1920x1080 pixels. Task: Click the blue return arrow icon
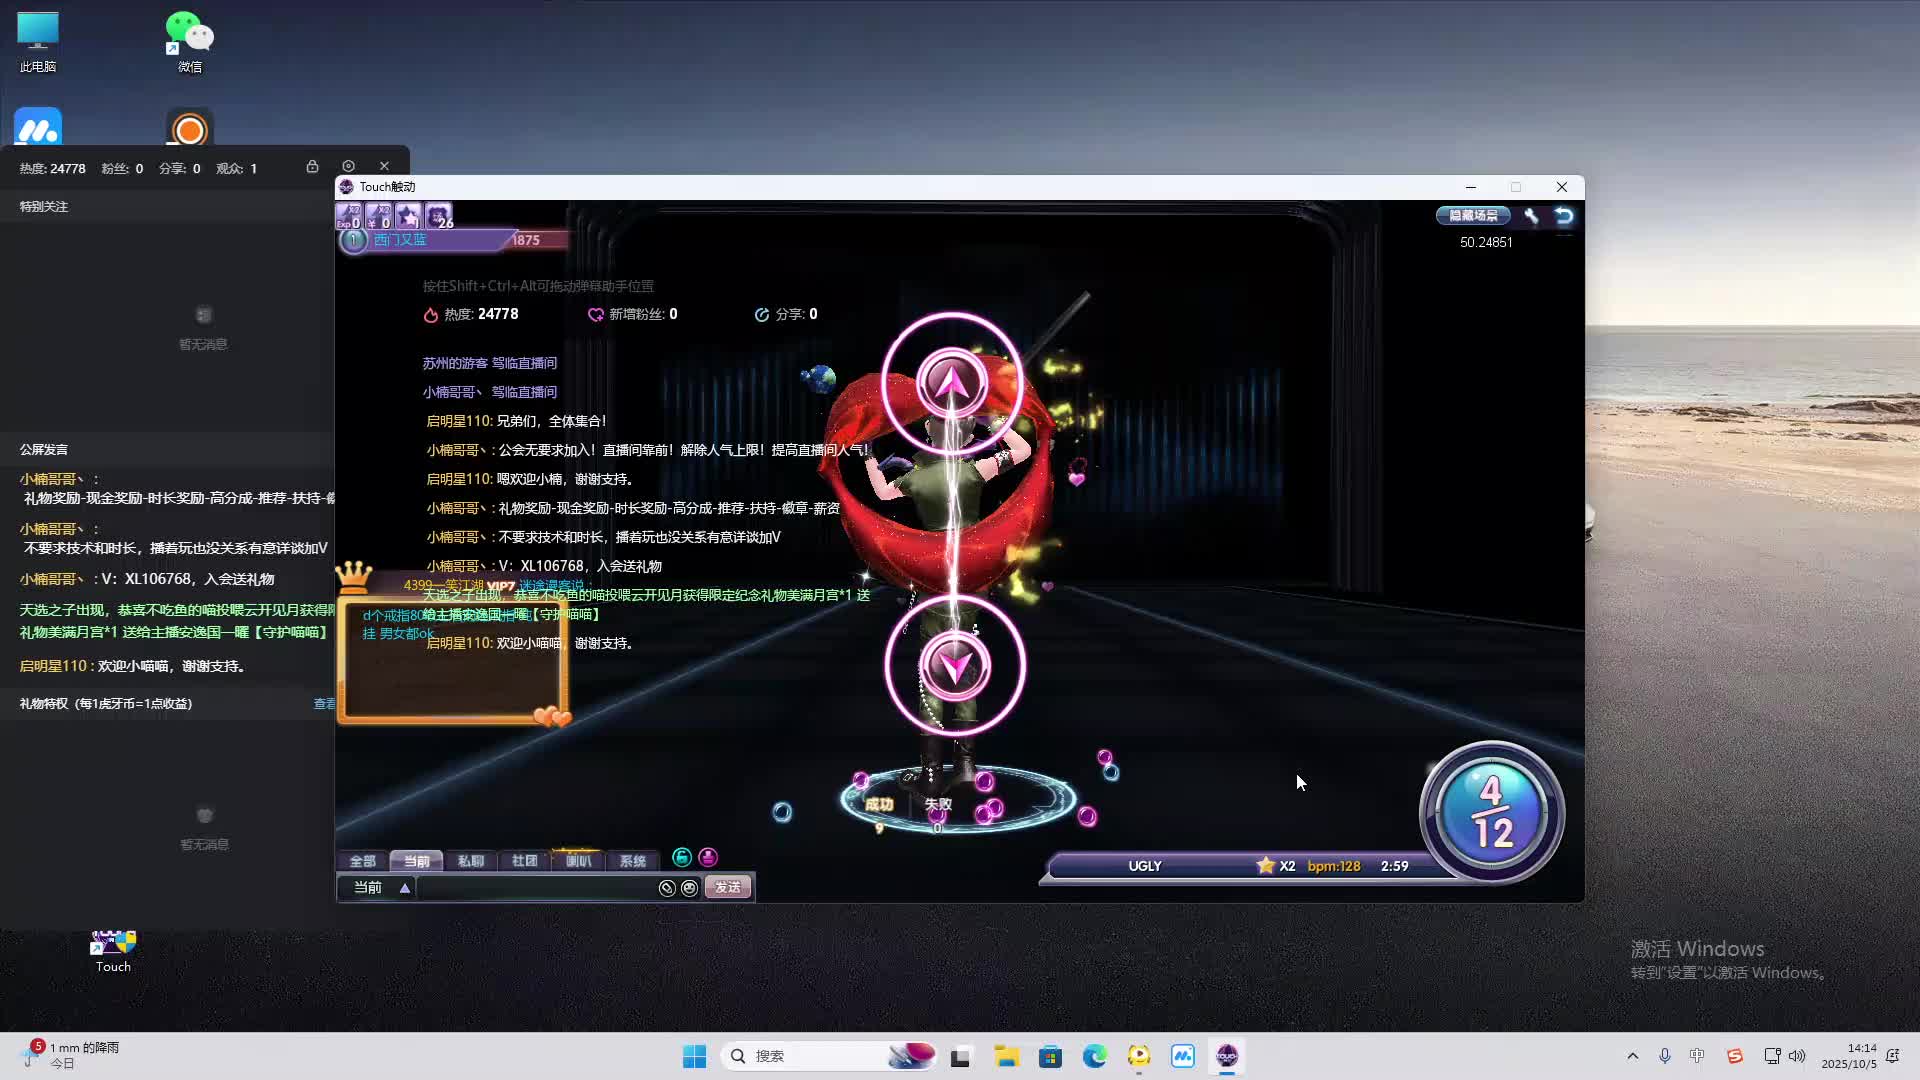(1564, 215)
